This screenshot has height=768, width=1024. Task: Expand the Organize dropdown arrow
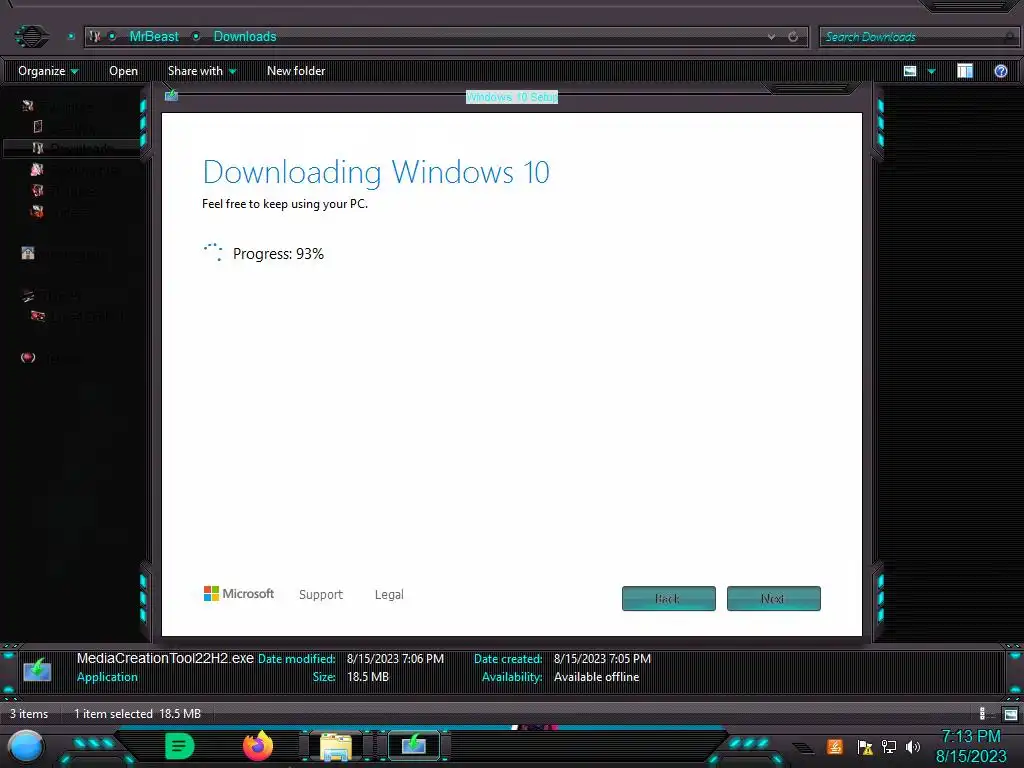pyautogui.click(x=74, y=71)
